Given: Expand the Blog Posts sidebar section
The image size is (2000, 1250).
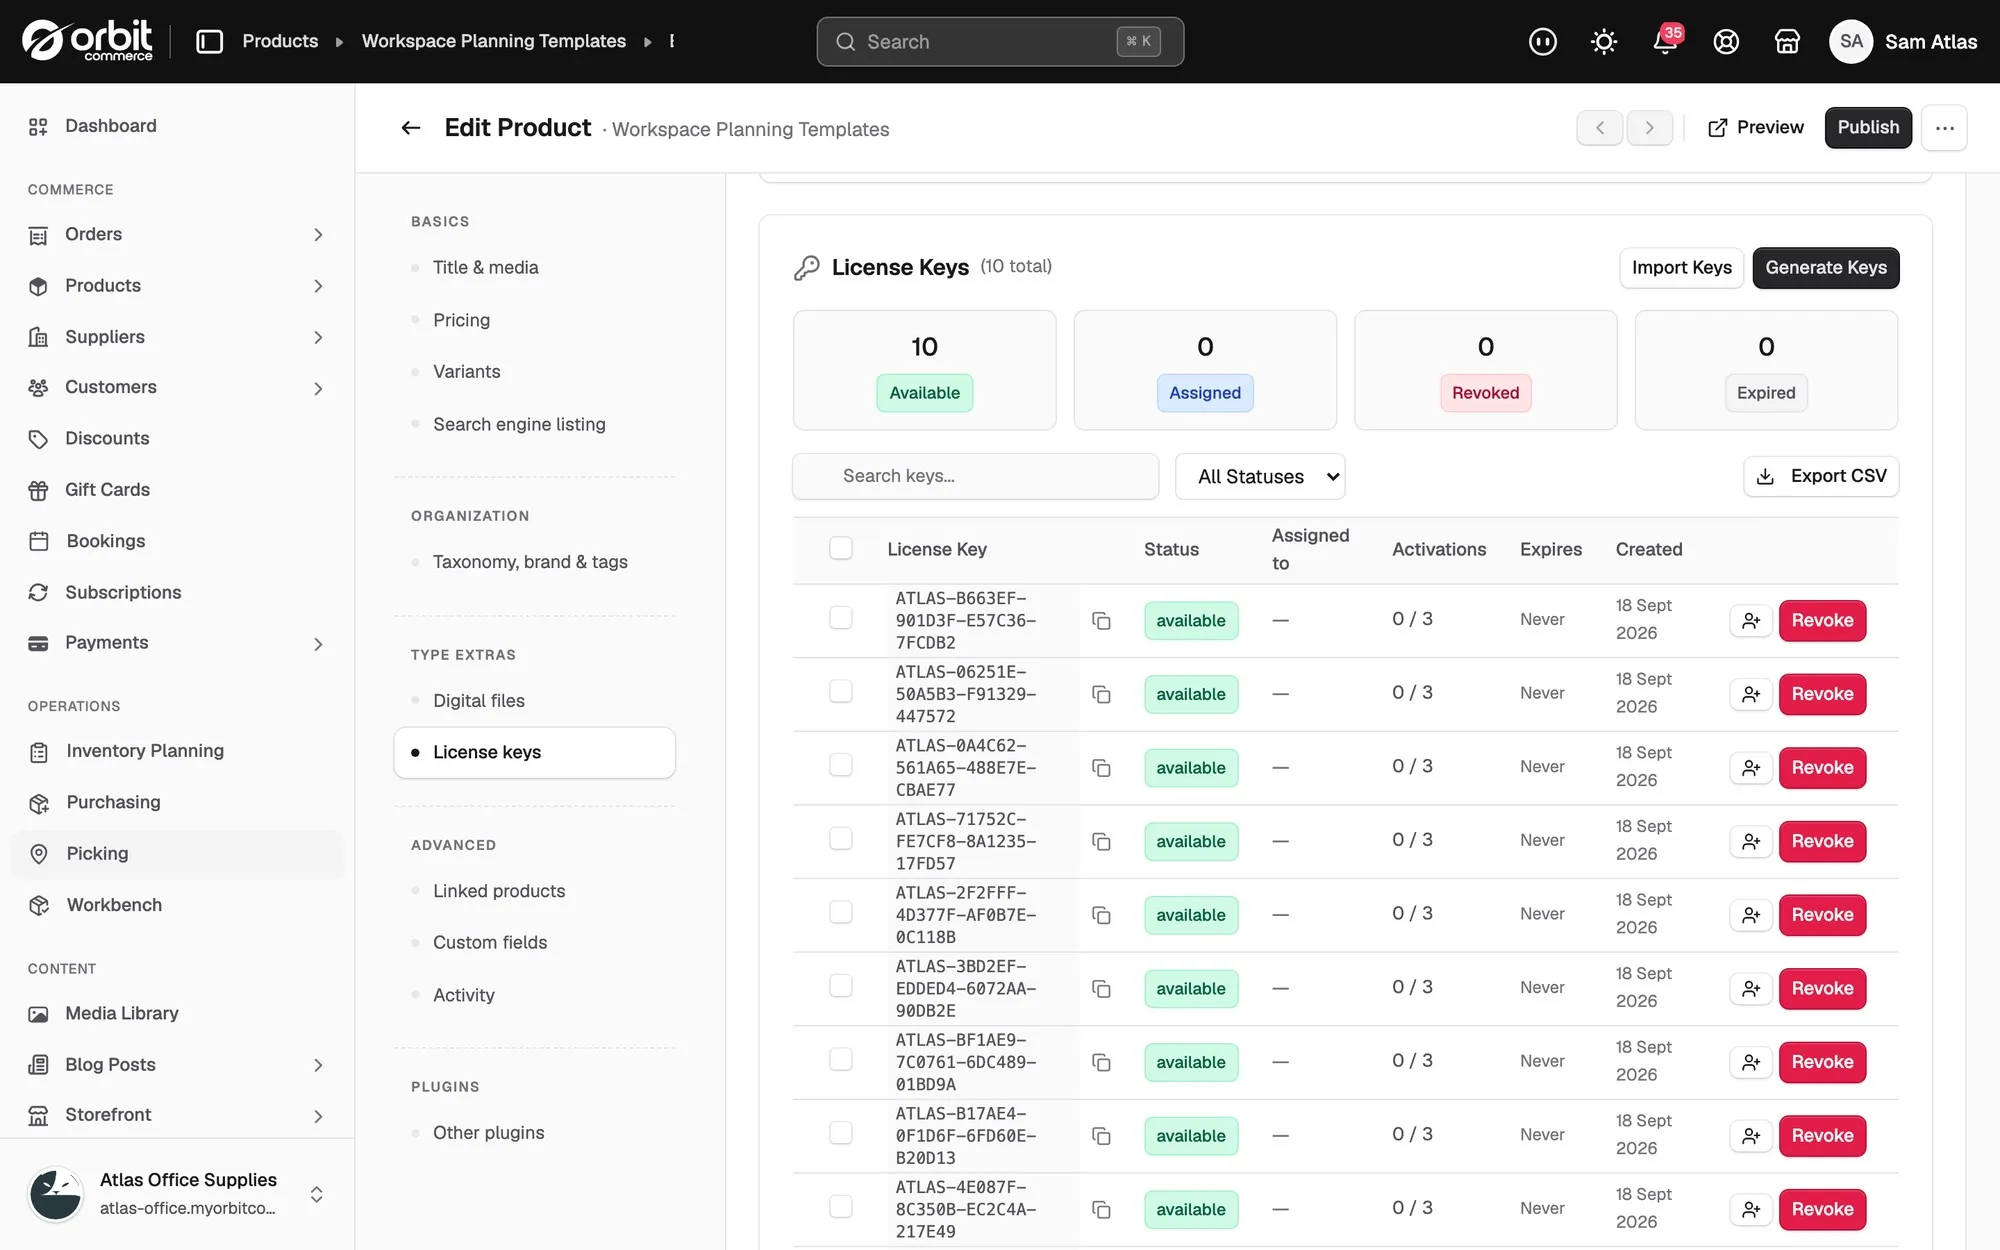Looking at the screenshot, I should [318, 1066].
